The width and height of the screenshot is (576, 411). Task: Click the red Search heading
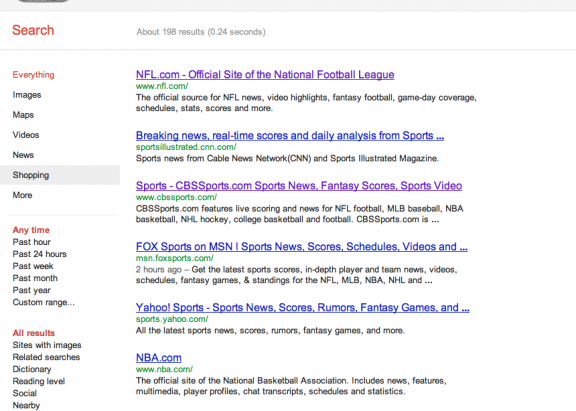click(33, 30)
